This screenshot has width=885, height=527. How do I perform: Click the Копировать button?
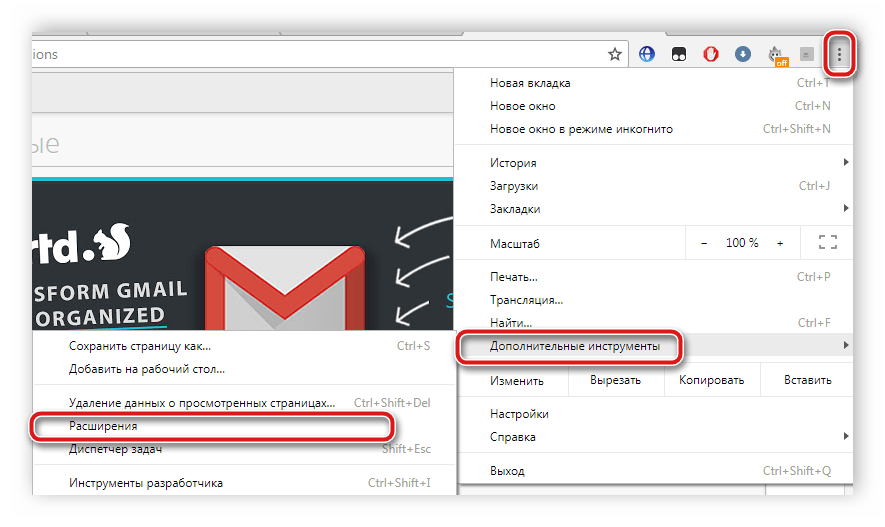pyautogui.click(x=712, y=380)
